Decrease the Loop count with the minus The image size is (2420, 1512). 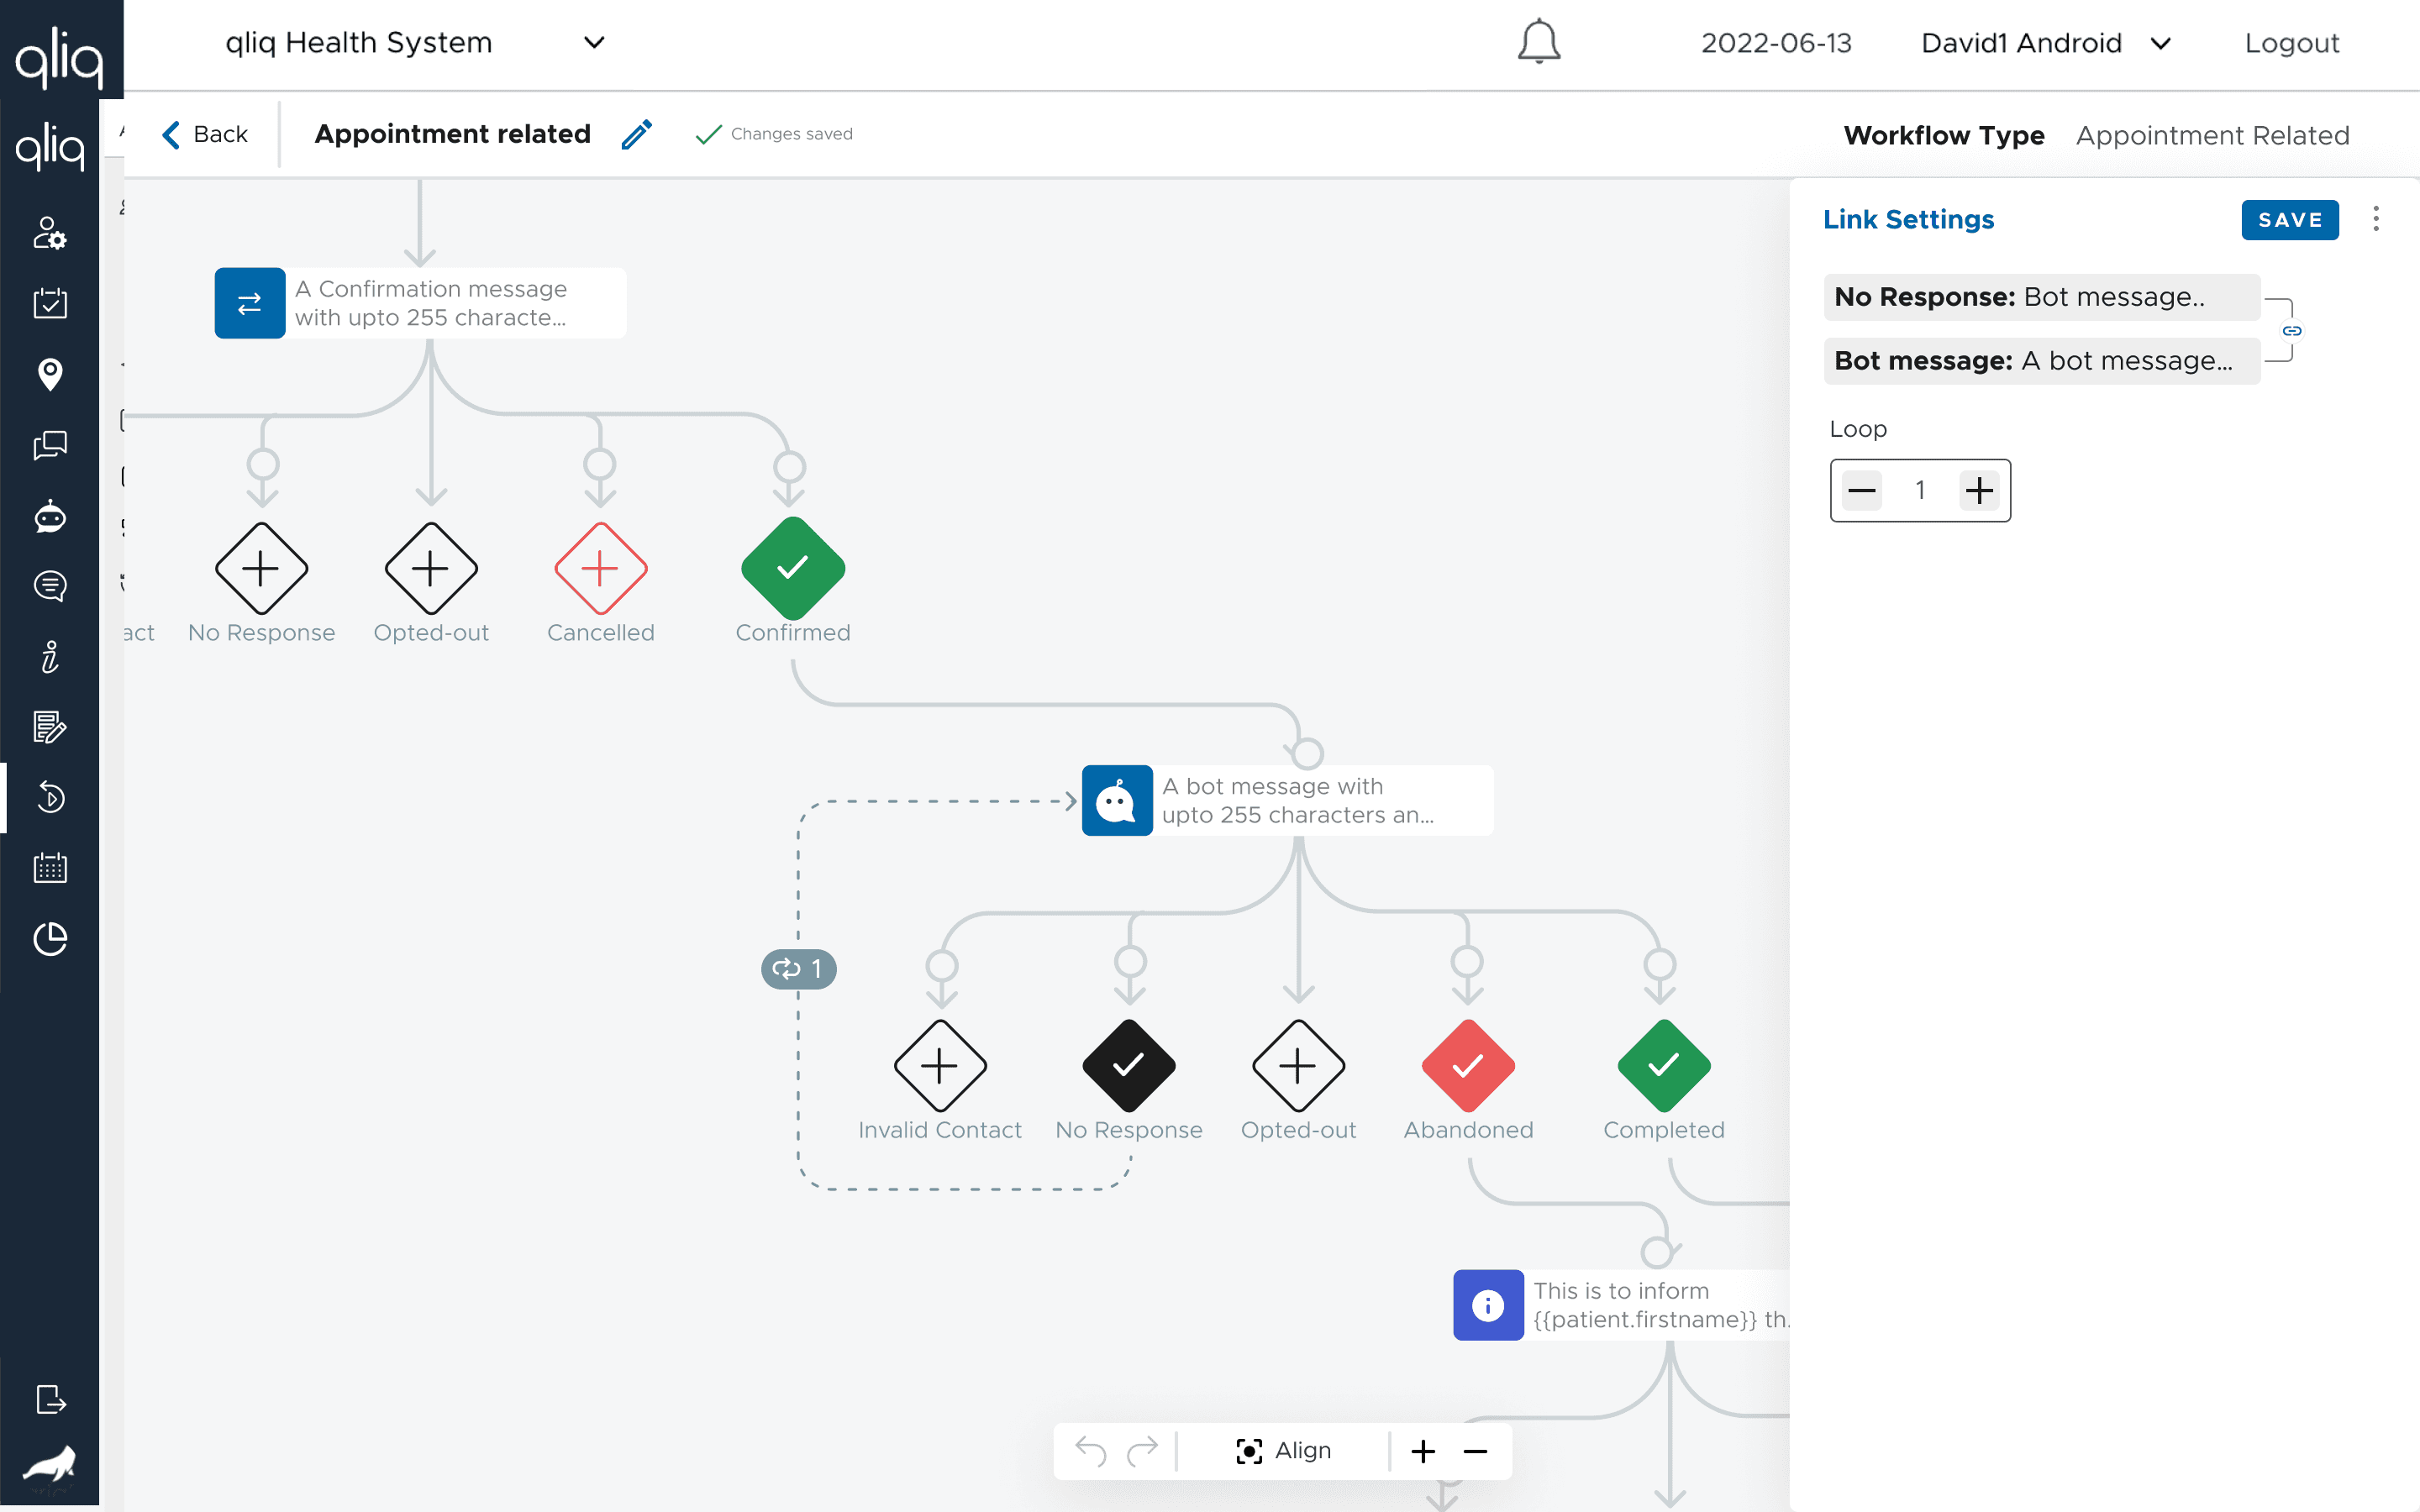[1862, 491]
